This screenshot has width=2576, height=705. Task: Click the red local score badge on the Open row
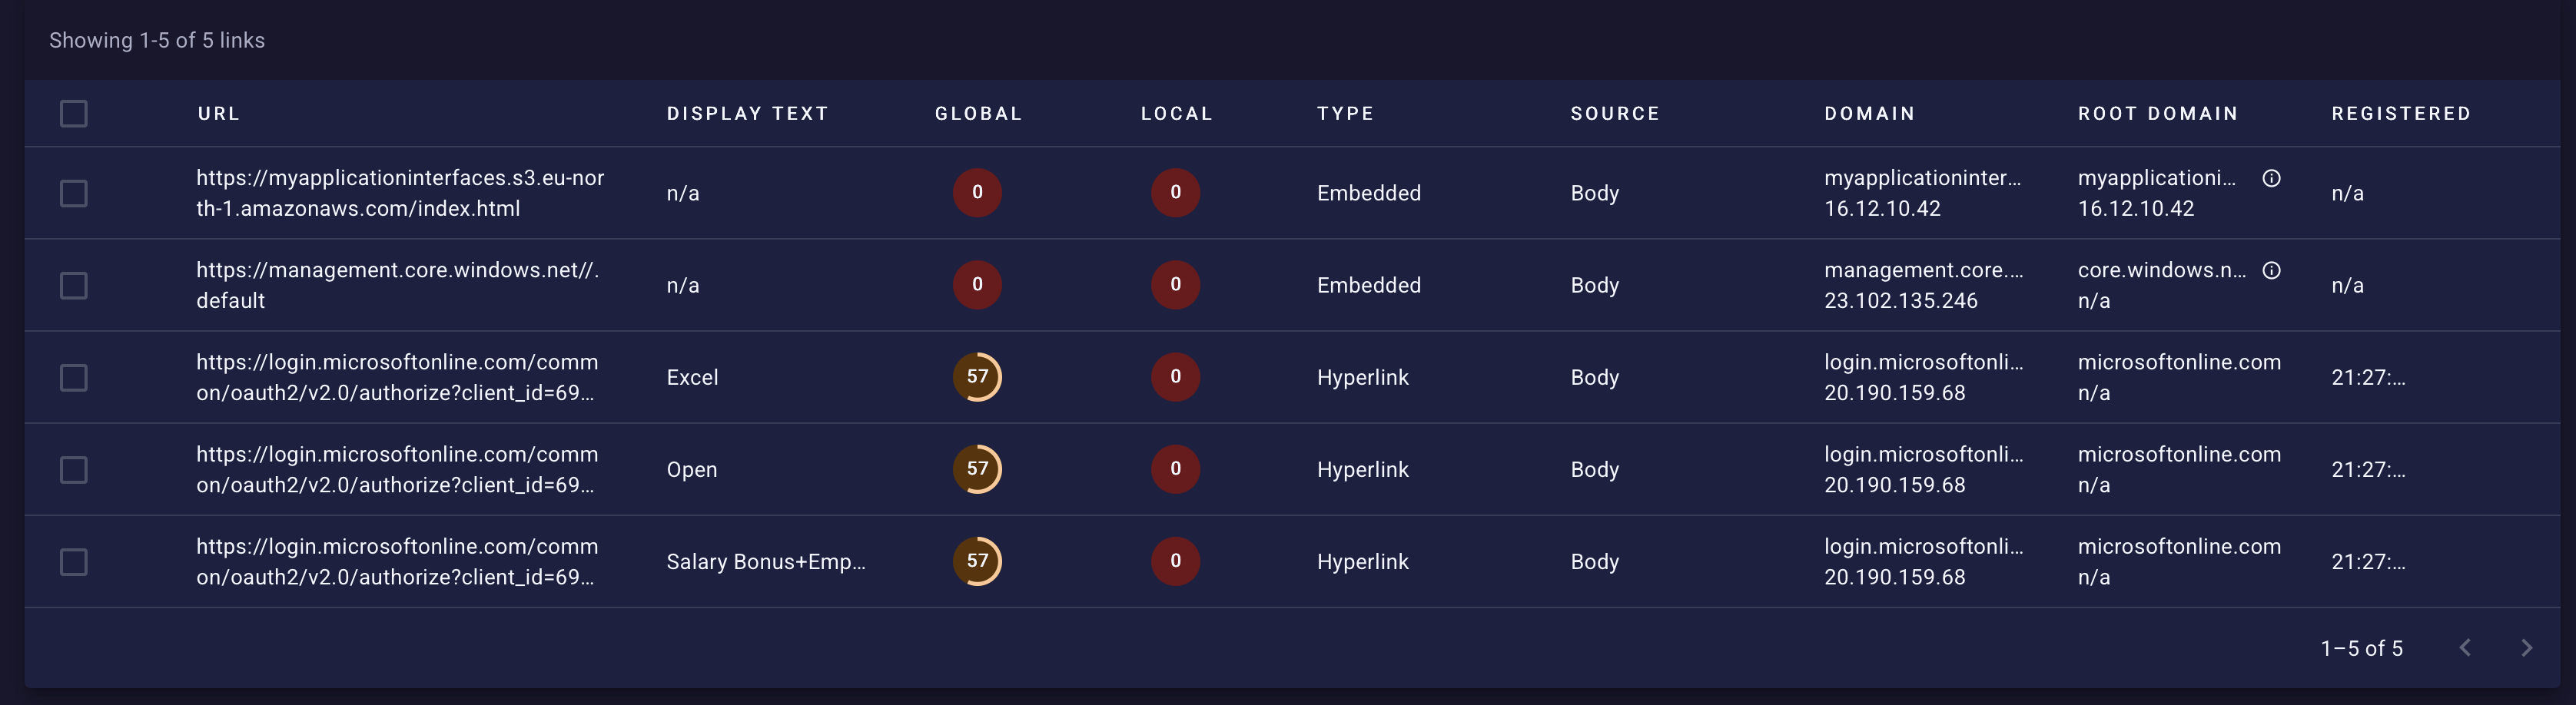click(1175, 469)
